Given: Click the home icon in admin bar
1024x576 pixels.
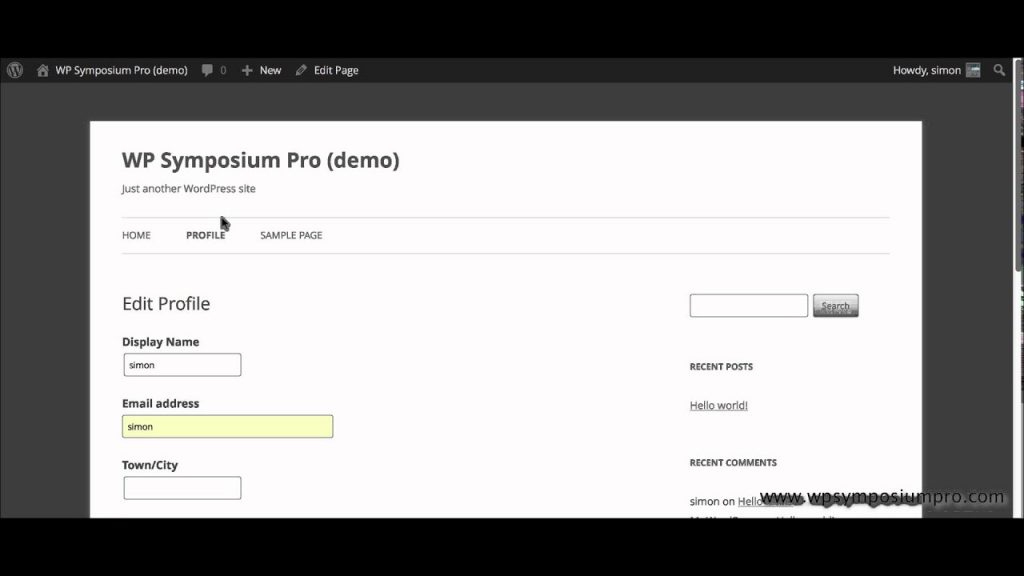Looking at the screenshot, I should coord(42,70).
